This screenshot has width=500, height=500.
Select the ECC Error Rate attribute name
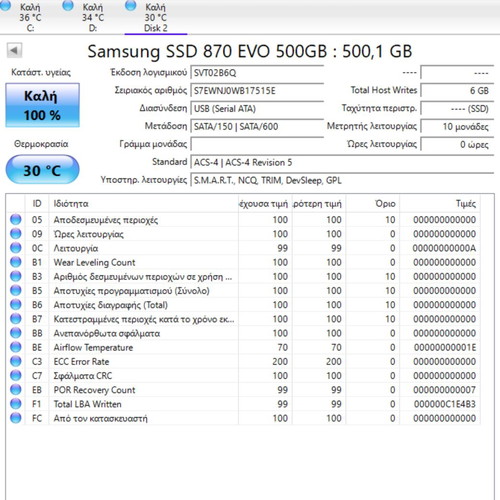[81, 362]
